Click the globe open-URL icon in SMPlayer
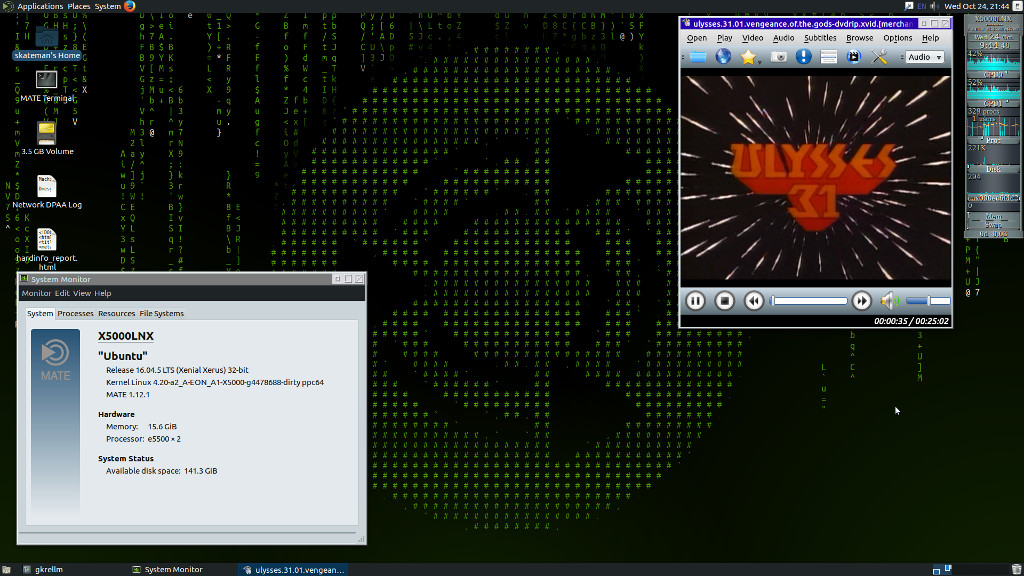The height and width of the screenshot is (576, 1024). [723, 57]
